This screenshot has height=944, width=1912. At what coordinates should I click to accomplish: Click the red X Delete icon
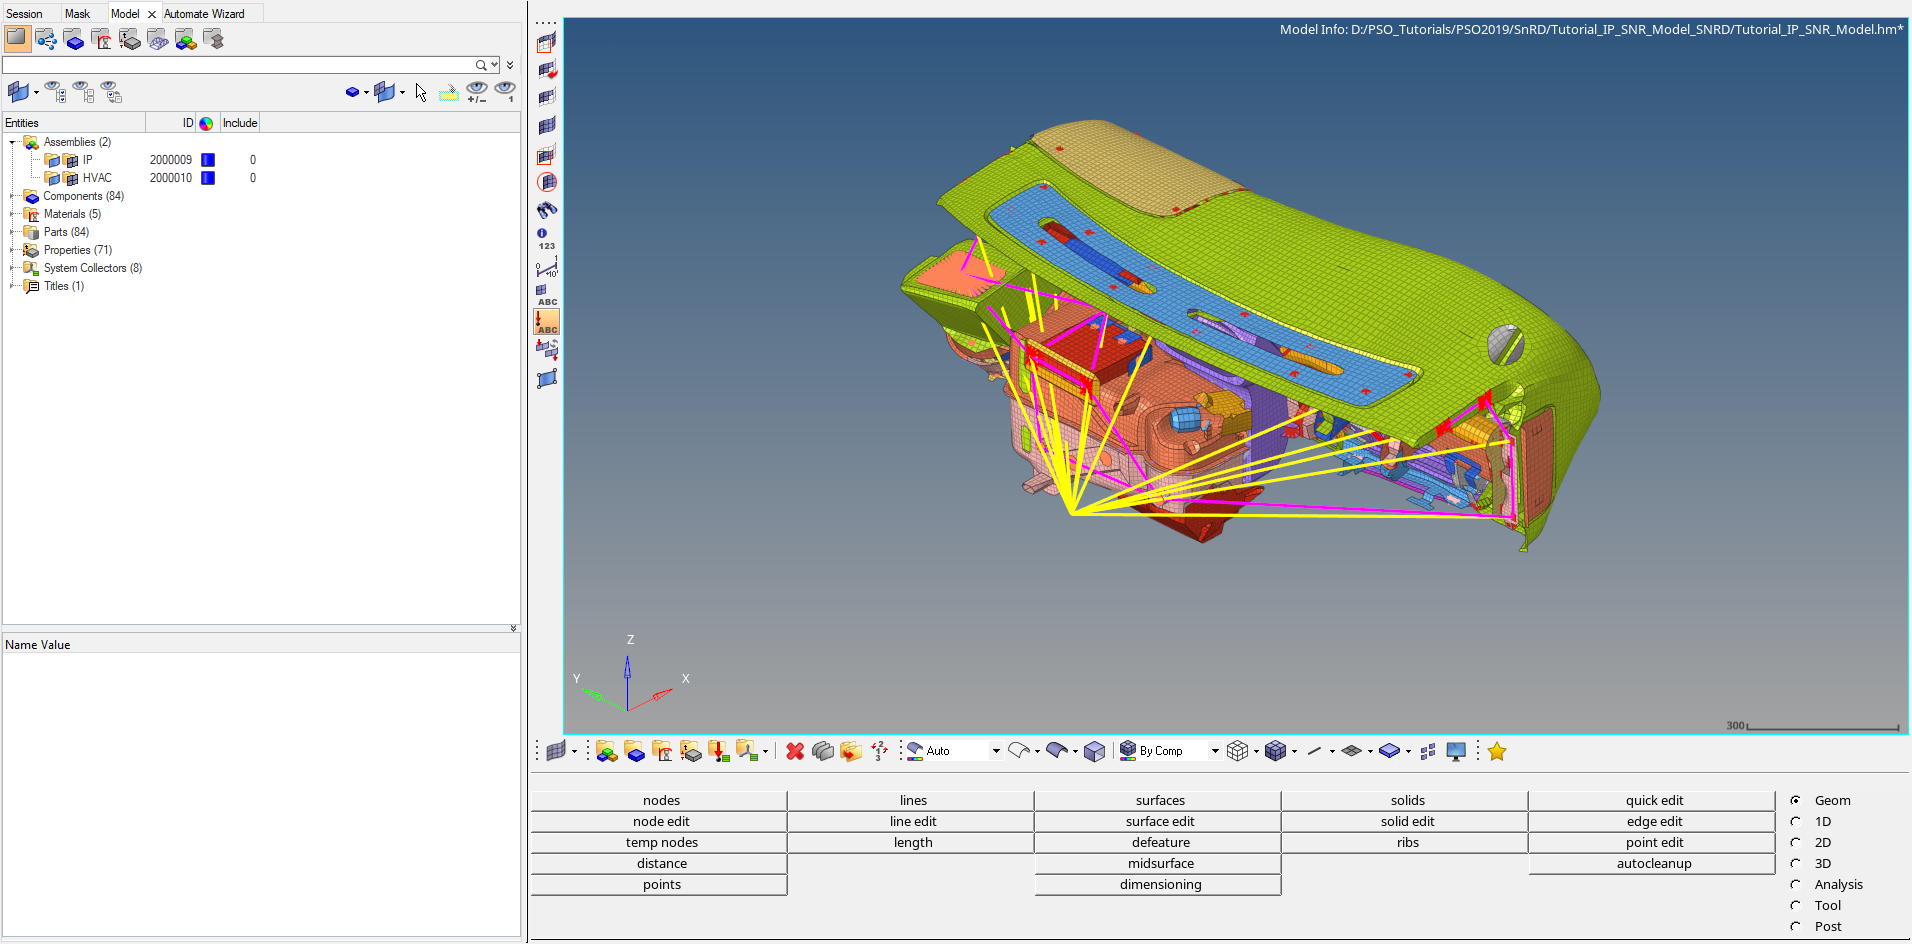[795, 751]
